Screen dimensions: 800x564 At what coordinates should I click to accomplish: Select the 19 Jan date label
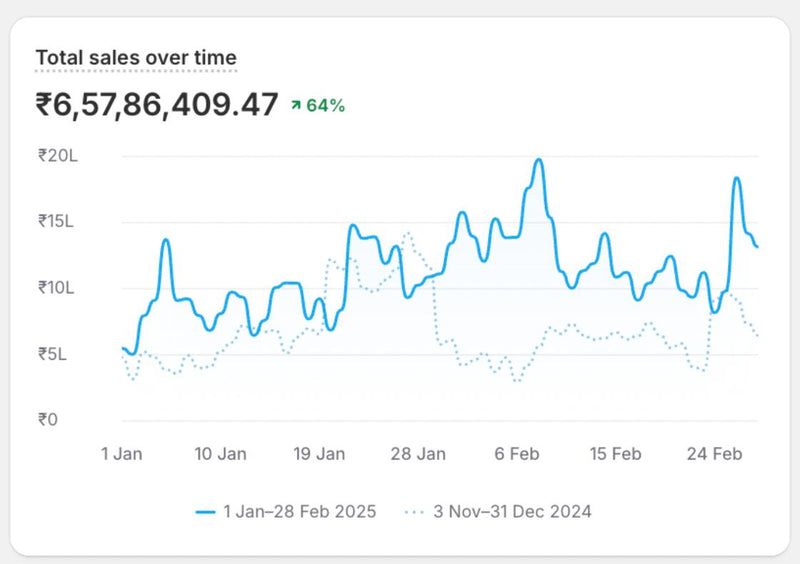(319, 454)
